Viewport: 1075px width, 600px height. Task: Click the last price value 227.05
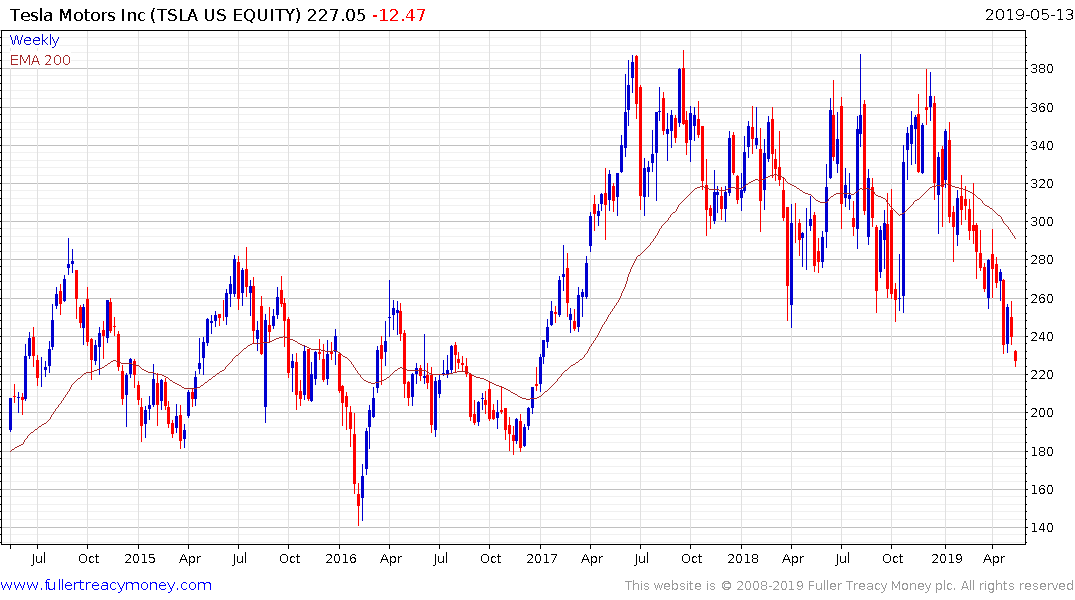337,15
